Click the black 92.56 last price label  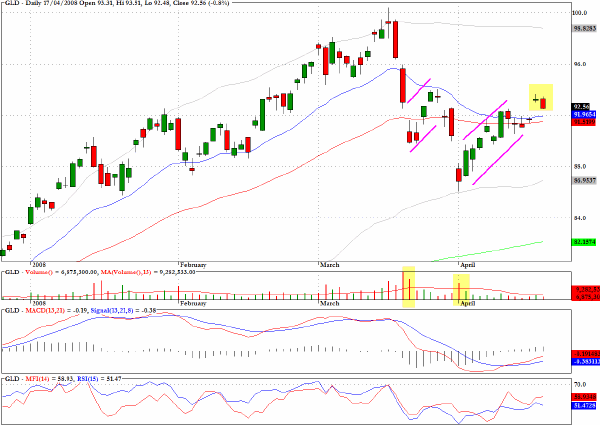point(581,107)
